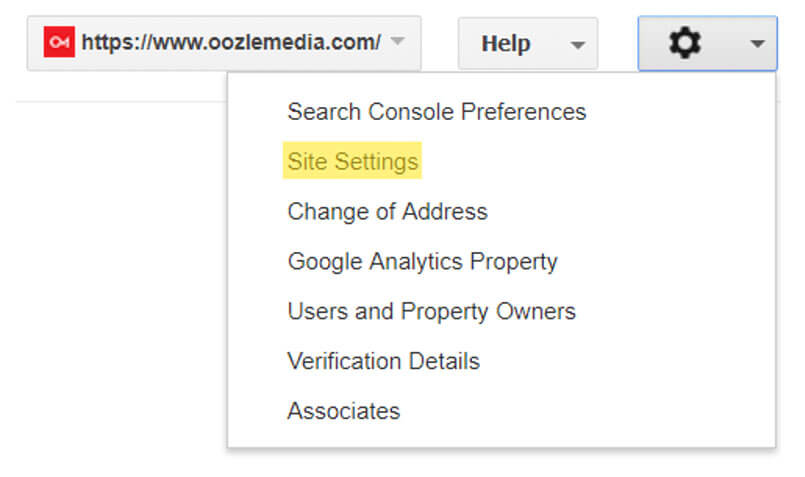This screenshot has width=805, height=477.
Task: Click the red Oozle Media favicon
Action: (x=59, y=42)
